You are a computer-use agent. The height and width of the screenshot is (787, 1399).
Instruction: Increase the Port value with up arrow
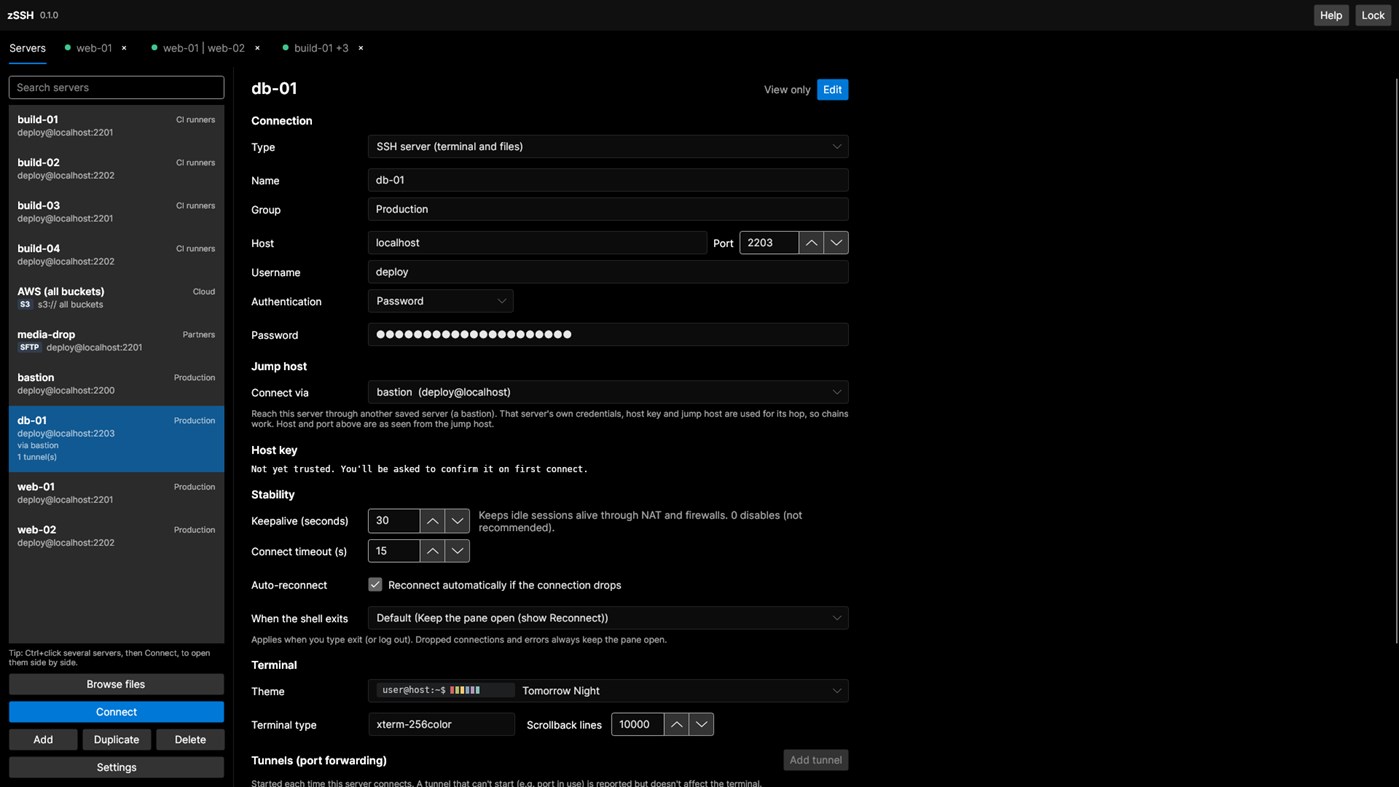[811, 243]
